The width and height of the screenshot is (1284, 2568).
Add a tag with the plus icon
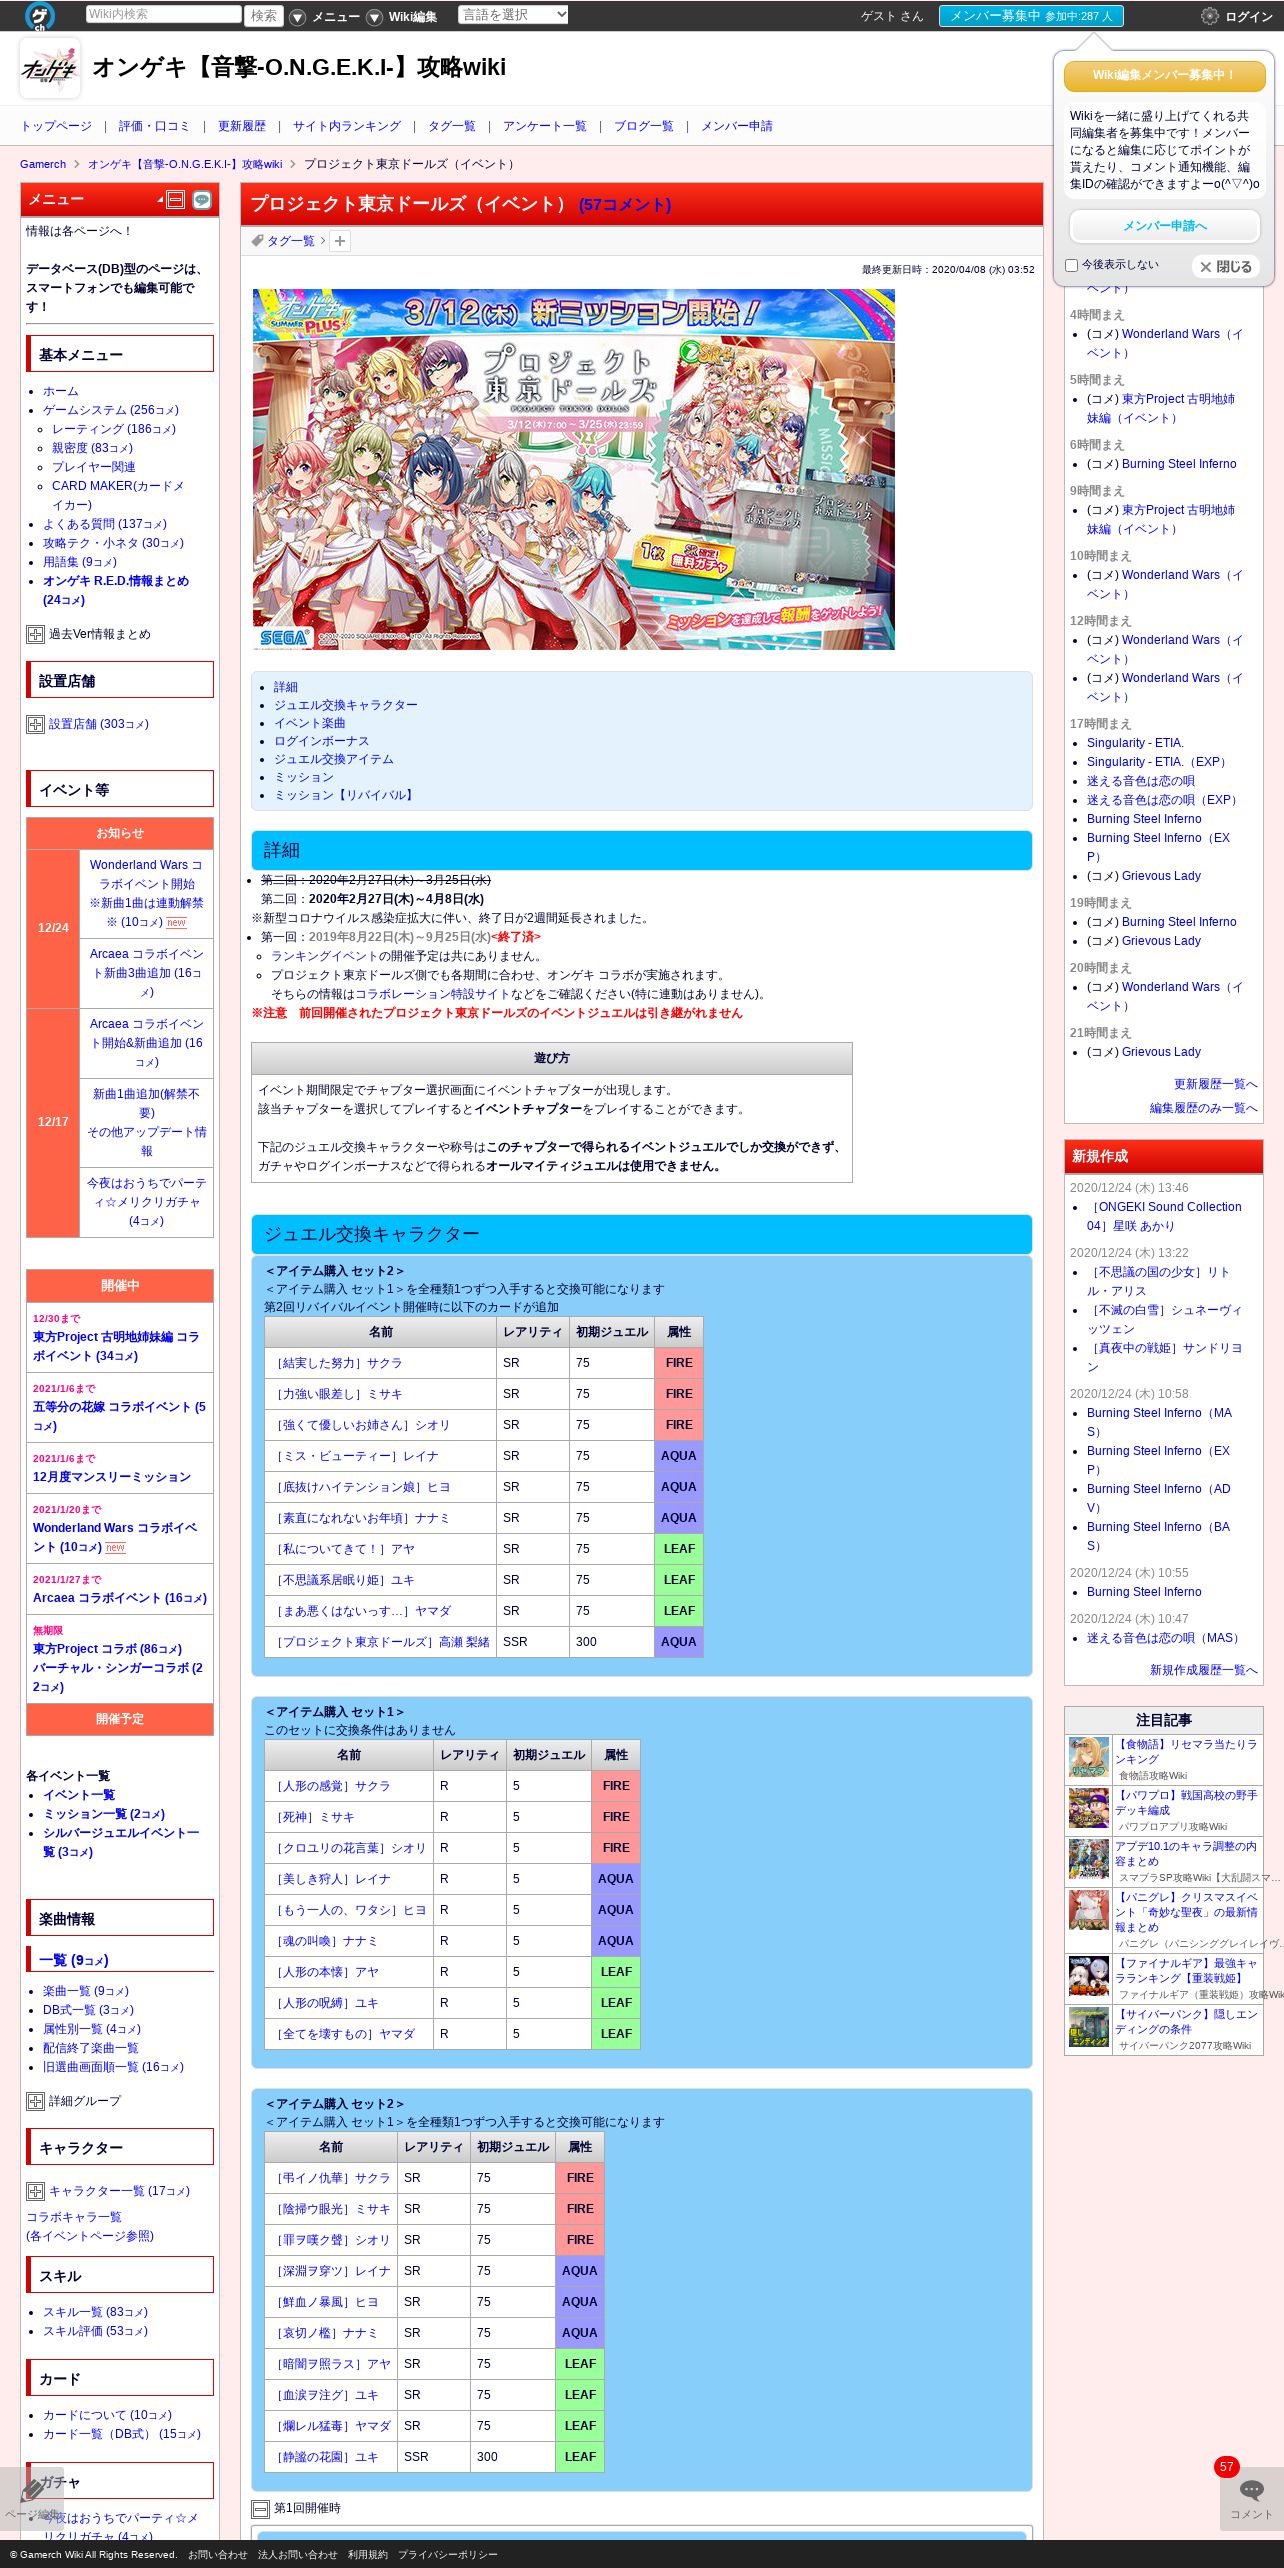click(x=340, y=241)
